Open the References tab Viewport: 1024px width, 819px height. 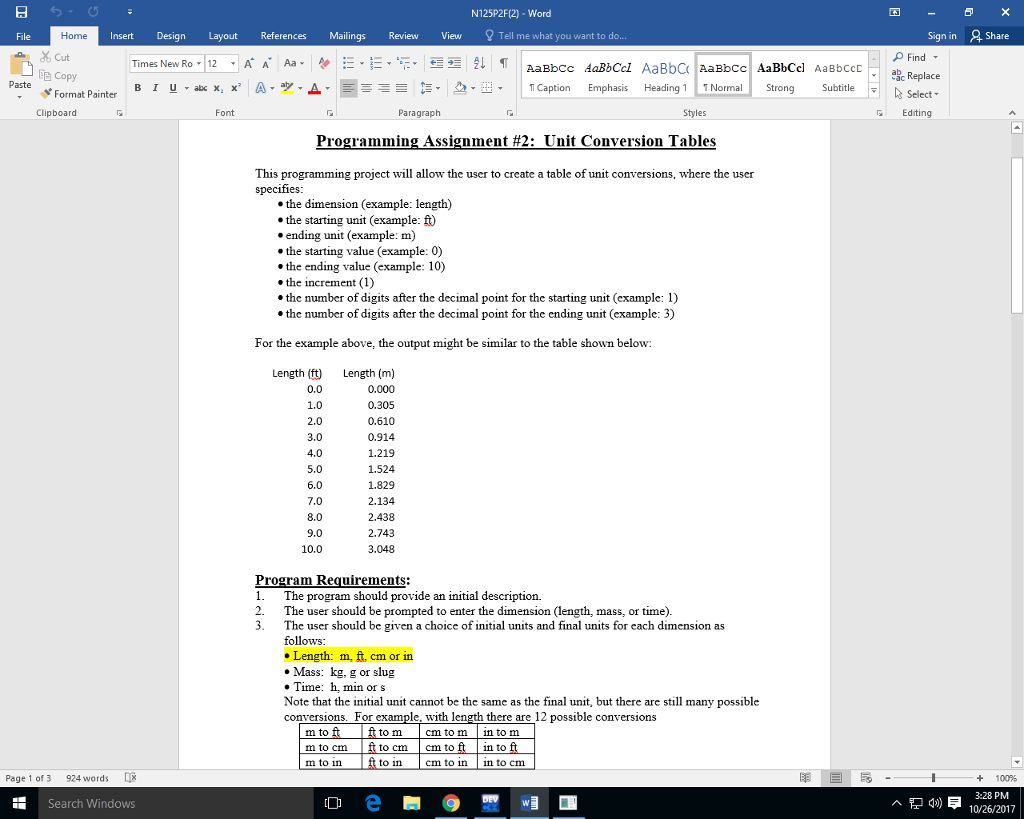[x=283, y=34]
